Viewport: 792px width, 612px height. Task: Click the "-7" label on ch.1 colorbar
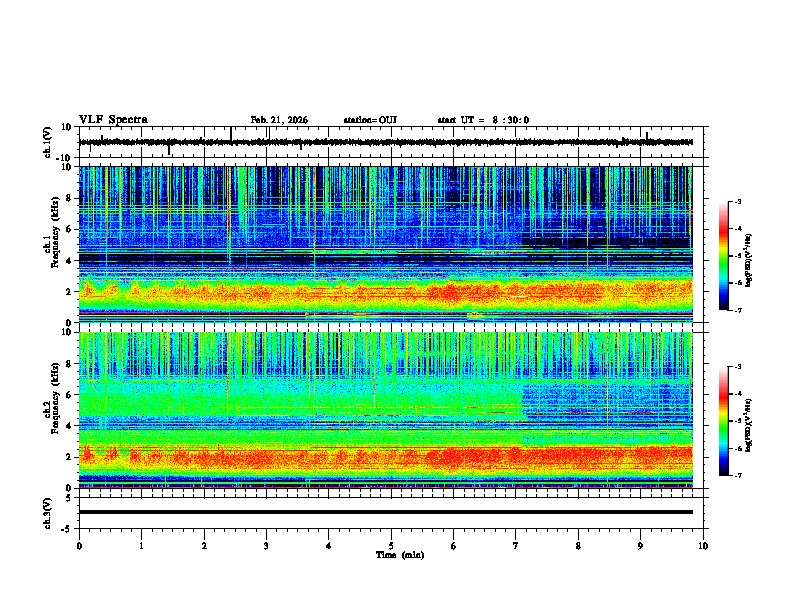pyautogui.click(x=738, y=310)
